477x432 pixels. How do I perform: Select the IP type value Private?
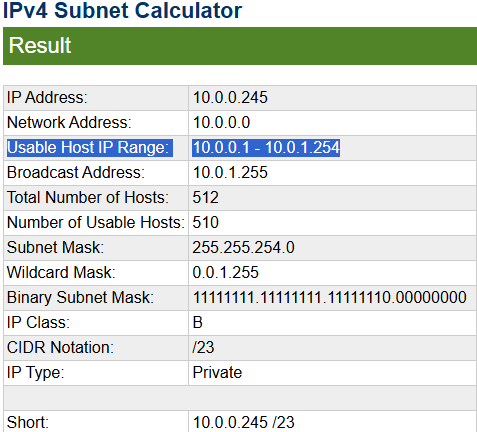217,373
